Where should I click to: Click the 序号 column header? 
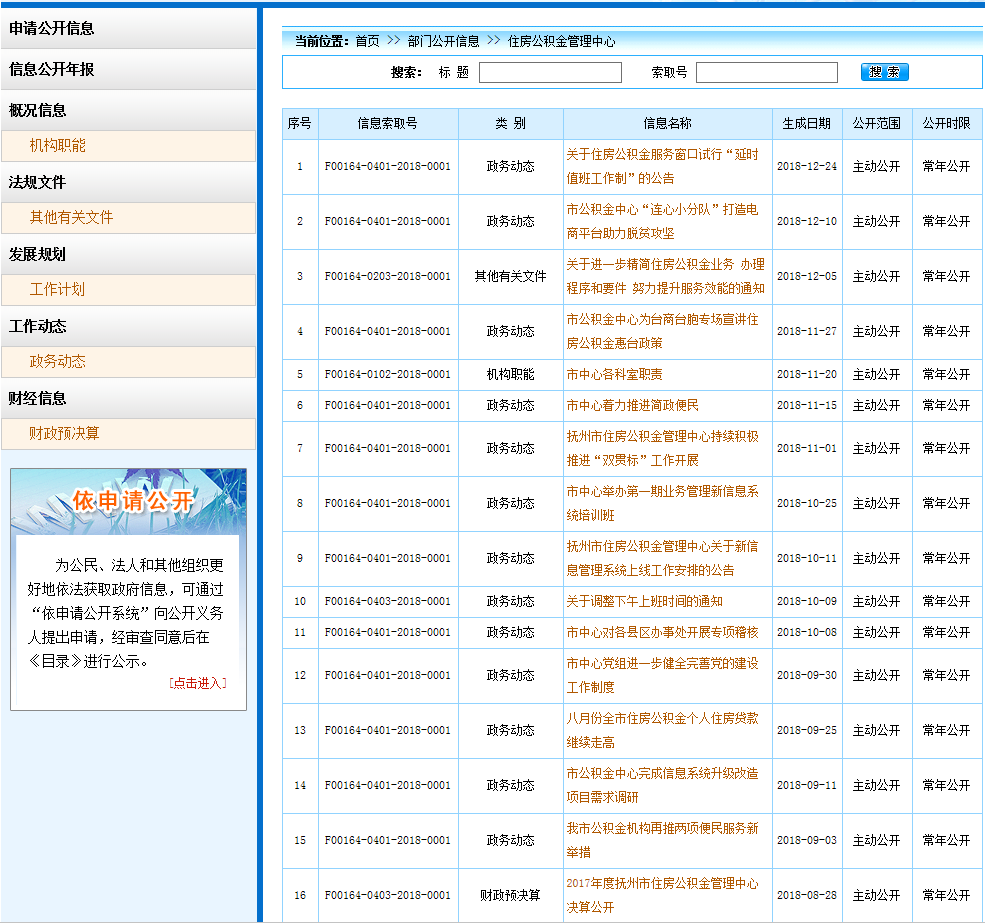(x=300, y=123)
